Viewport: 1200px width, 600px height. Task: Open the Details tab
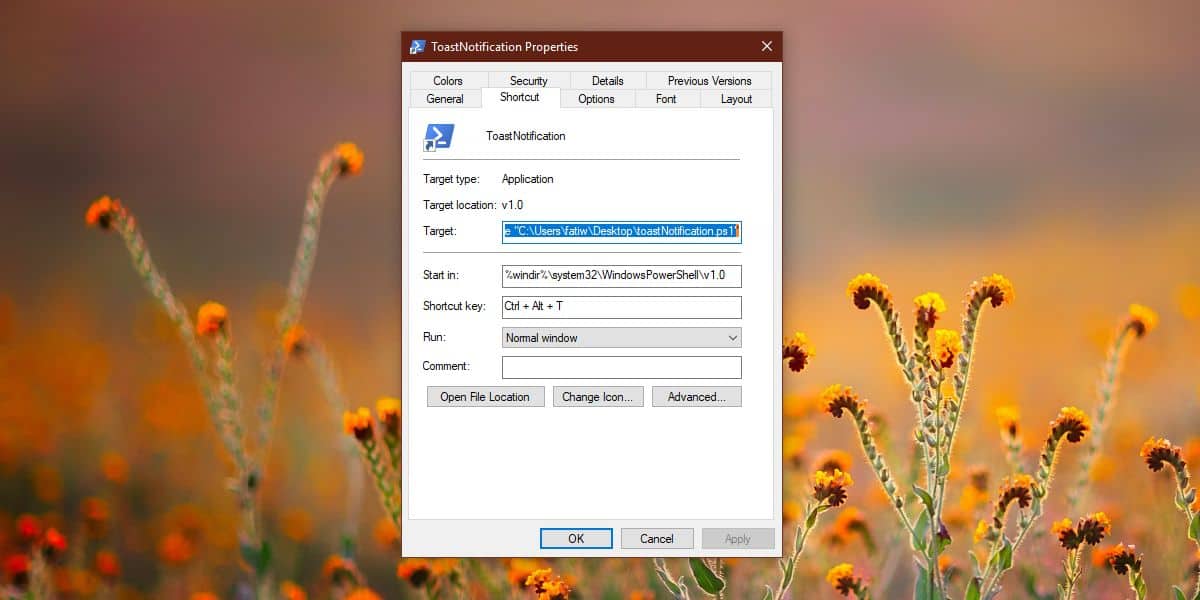tap(608, 81)
